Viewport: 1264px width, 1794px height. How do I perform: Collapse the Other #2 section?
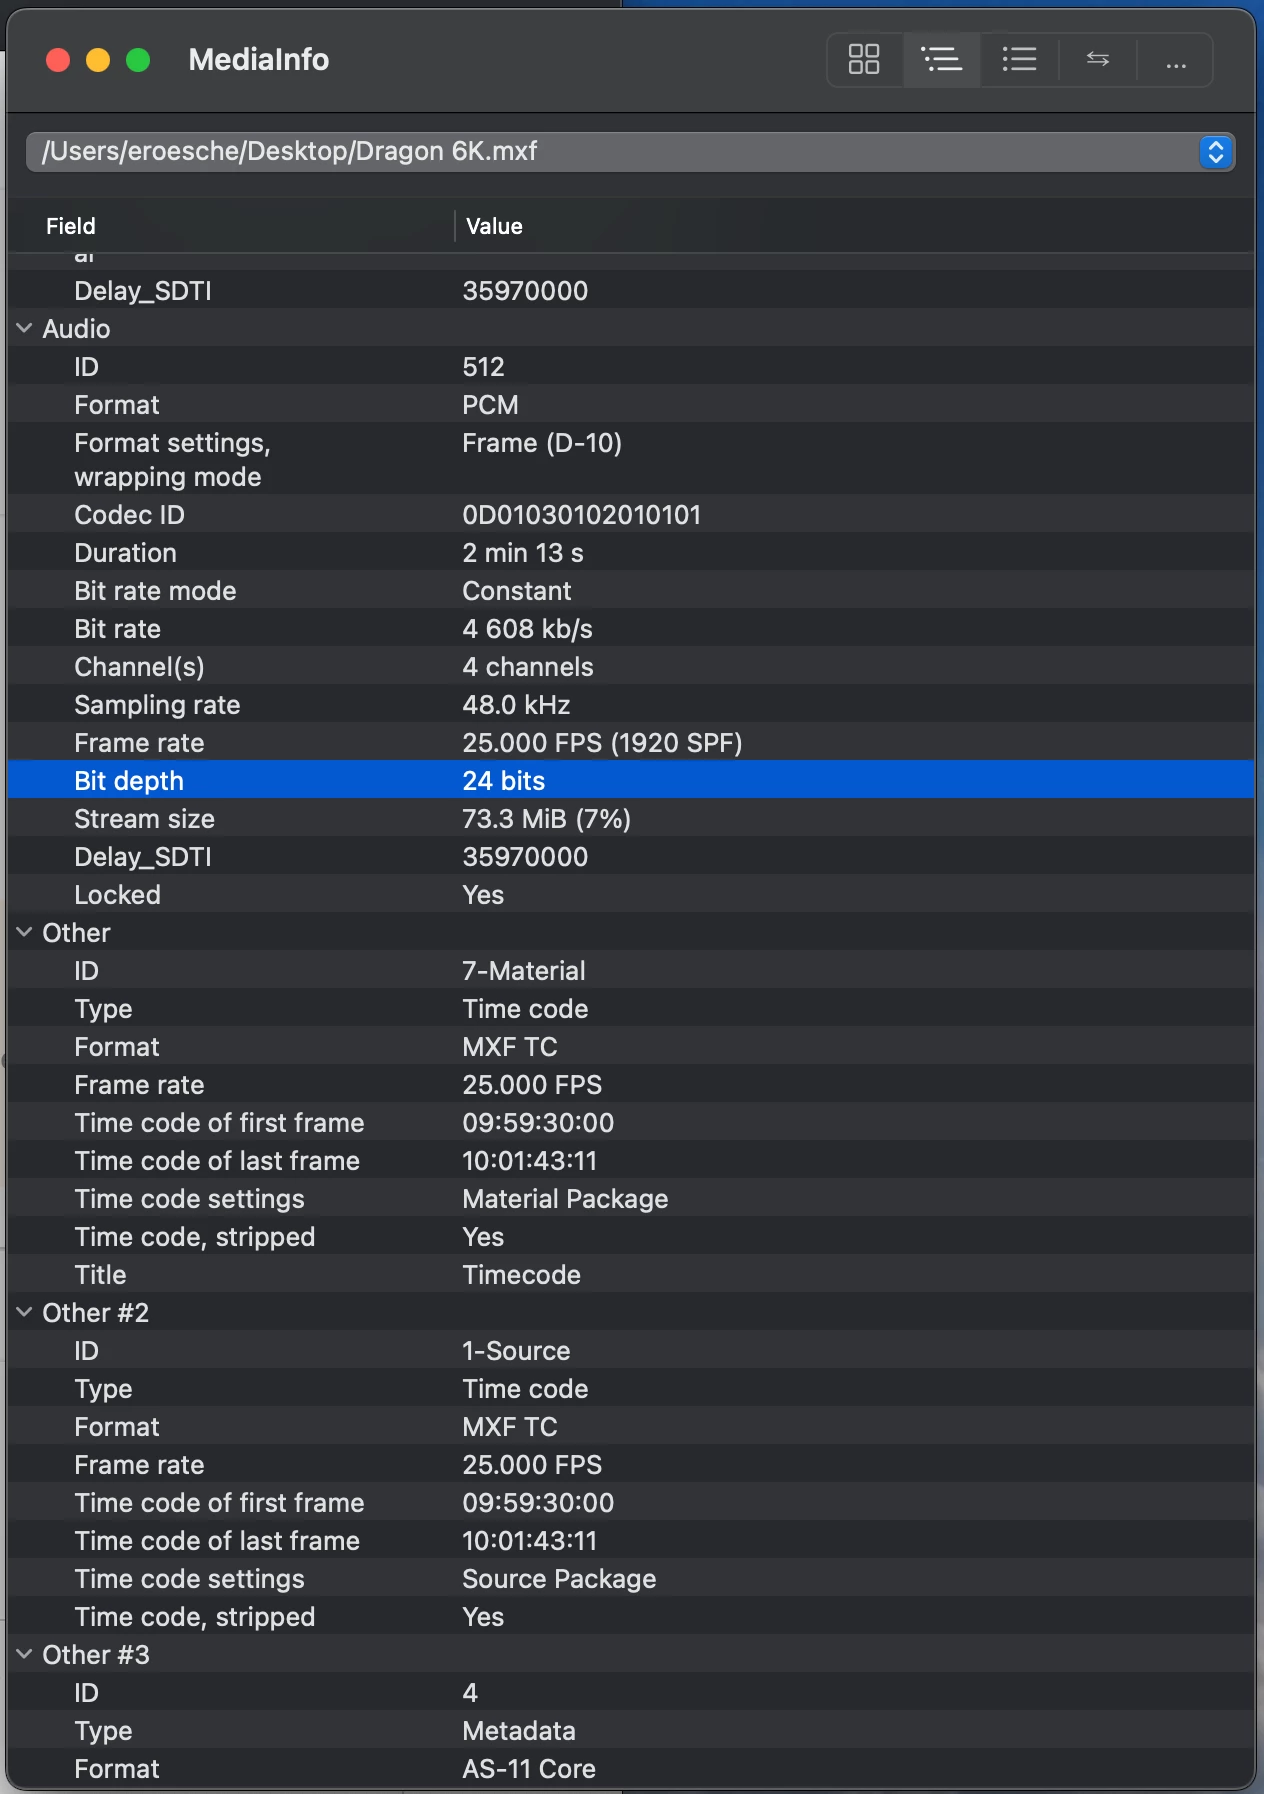pos(25,1312)
